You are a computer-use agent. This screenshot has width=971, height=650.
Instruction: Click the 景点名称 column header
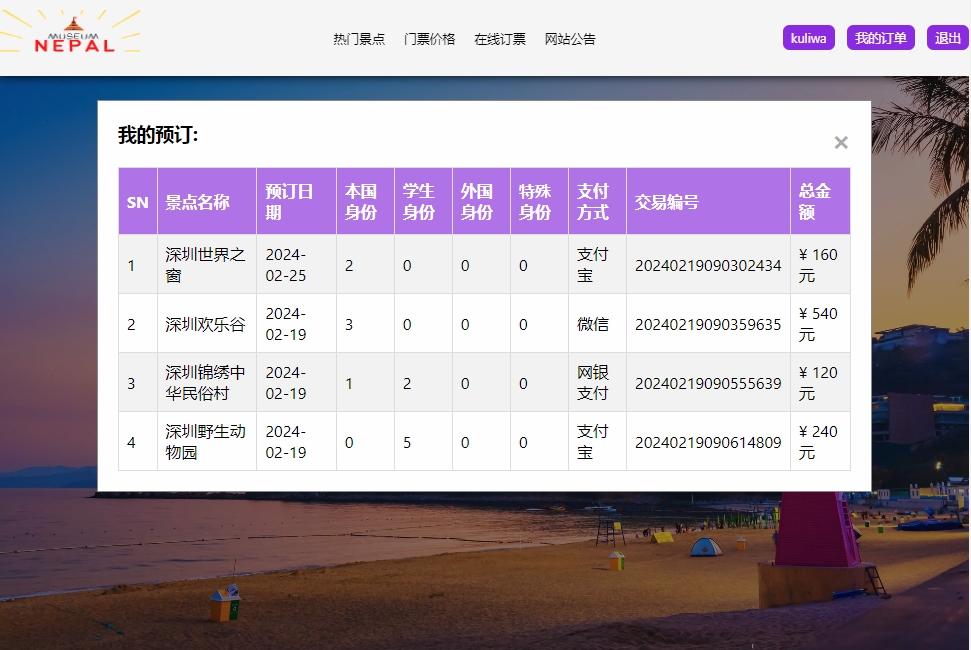coord(197,202)
